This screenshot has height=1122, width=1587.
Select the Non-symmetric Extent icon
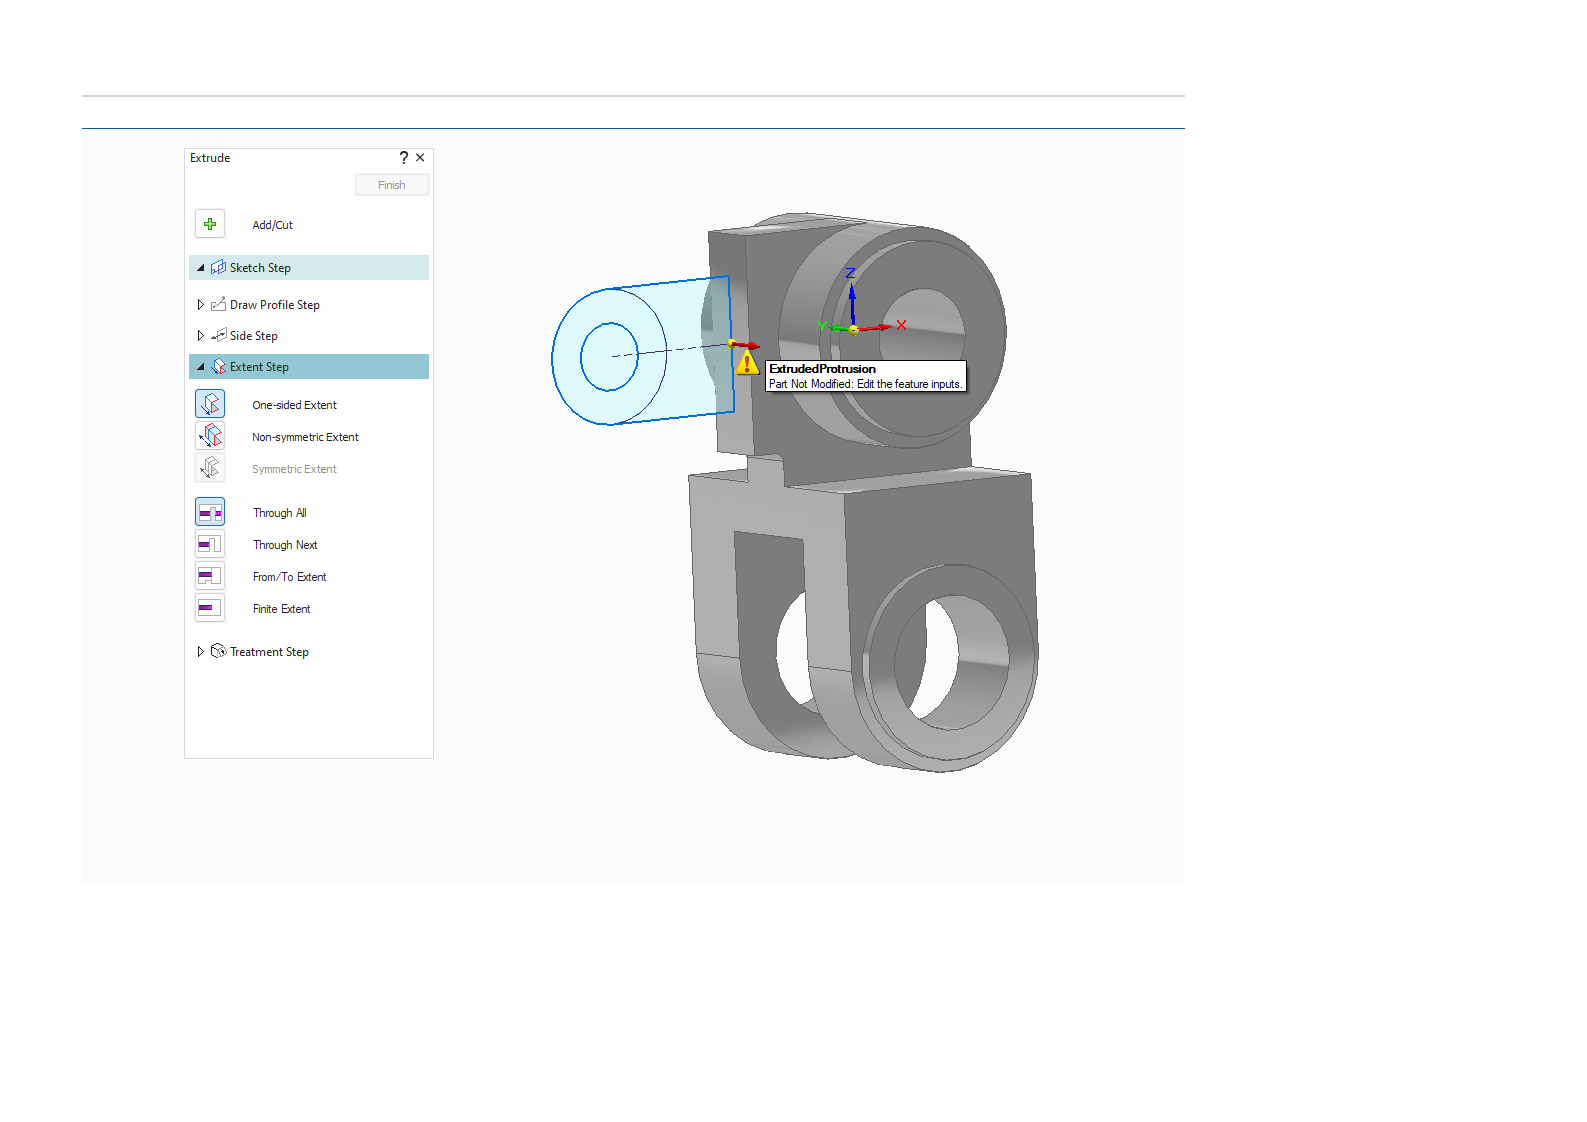210,436
